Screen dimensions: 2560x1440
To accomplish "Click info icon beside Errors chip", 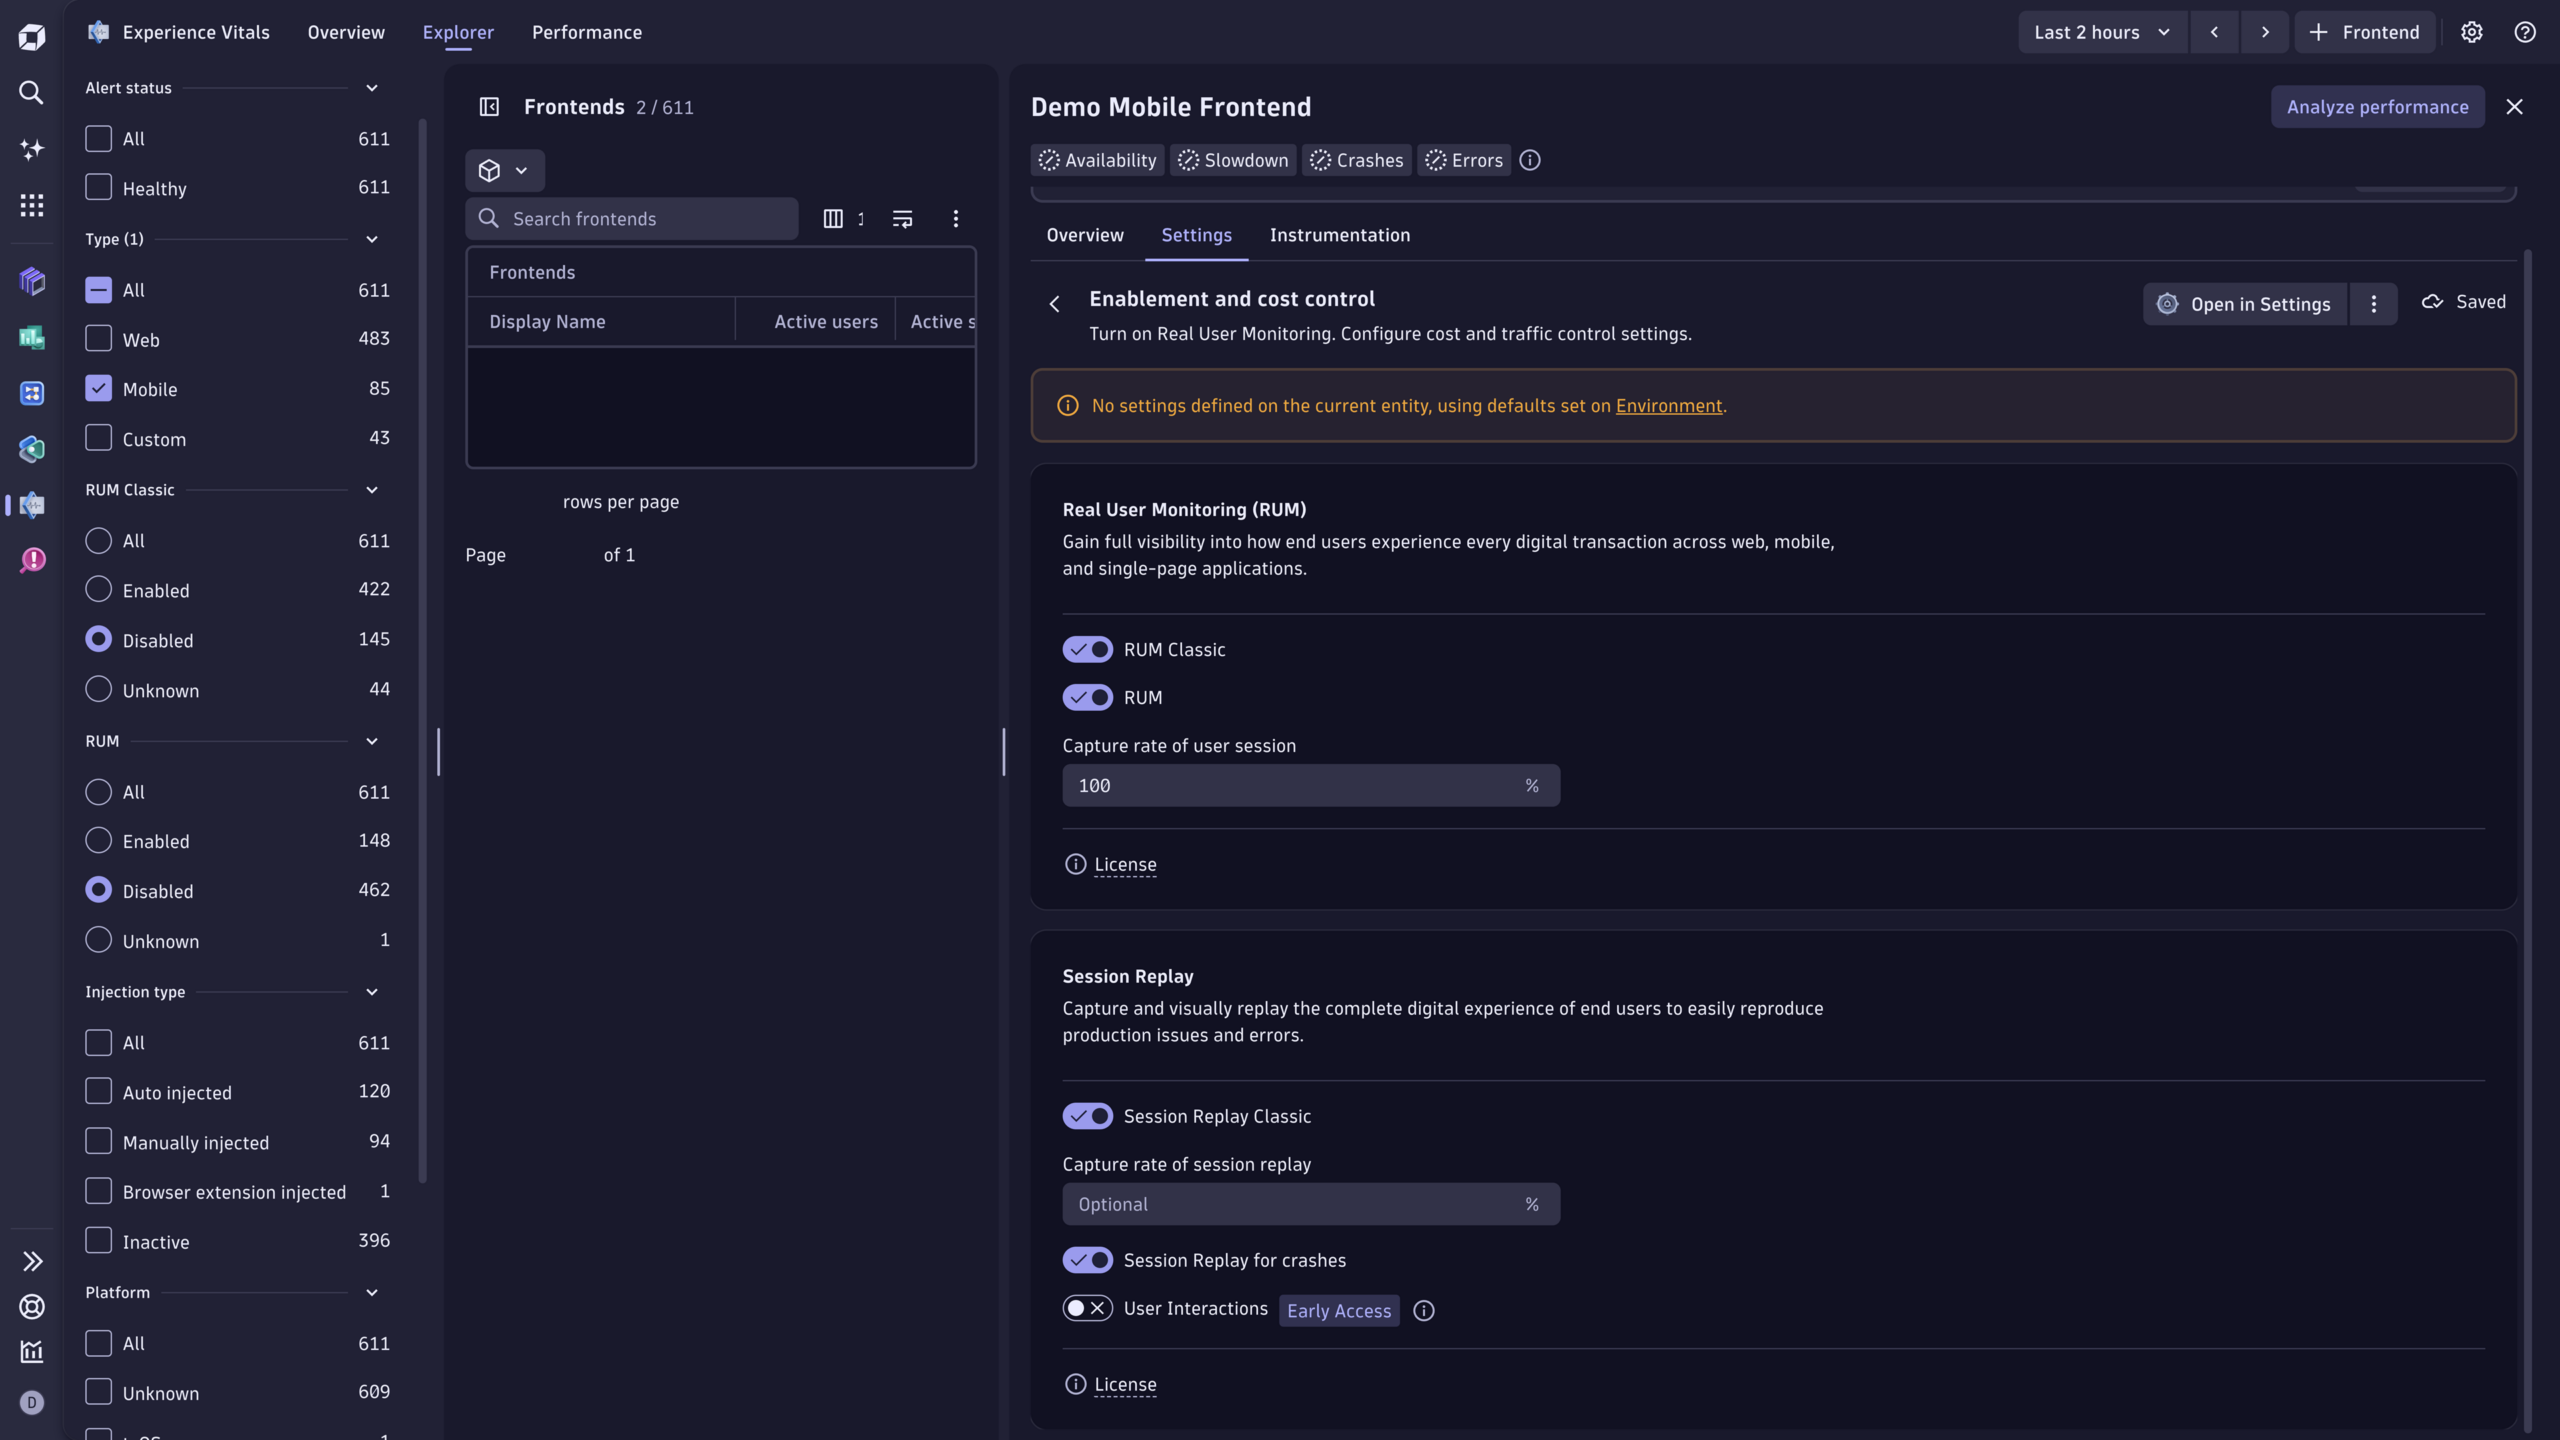I will 1530,160.
